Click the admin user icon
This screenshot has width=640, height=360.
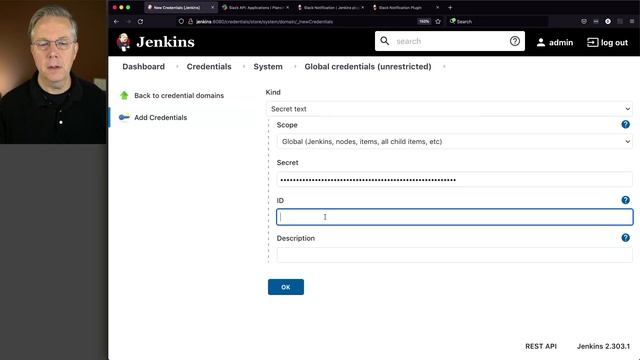540,42
